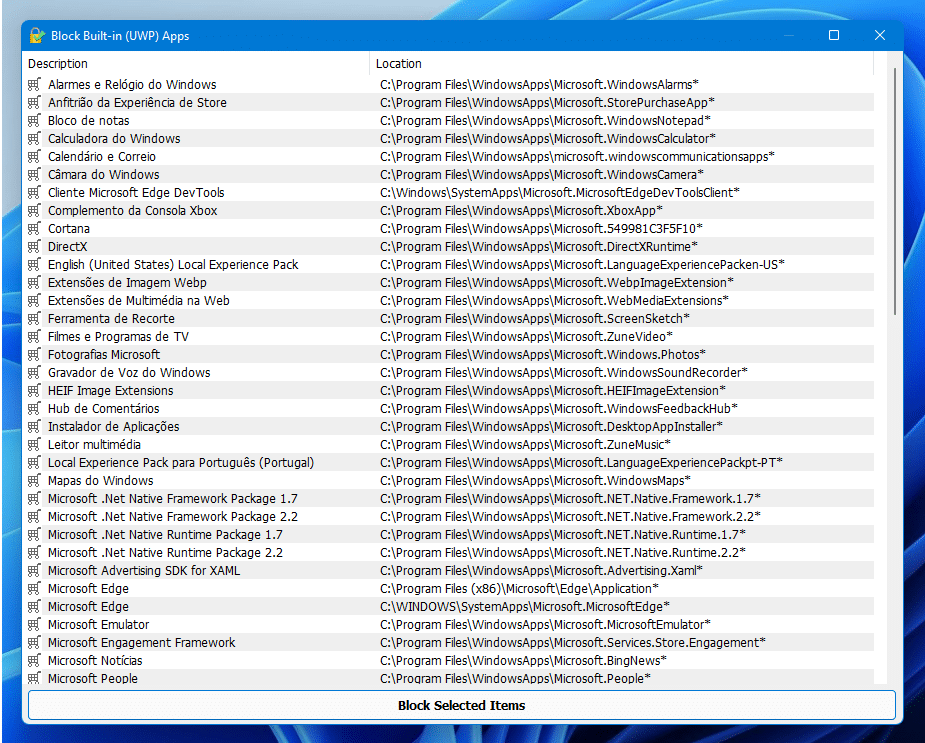The width and height of the screenshot is (925, 743).
Task: Click the store icon next to Calculadora do Windows
Action: click(x=34, y=139)
